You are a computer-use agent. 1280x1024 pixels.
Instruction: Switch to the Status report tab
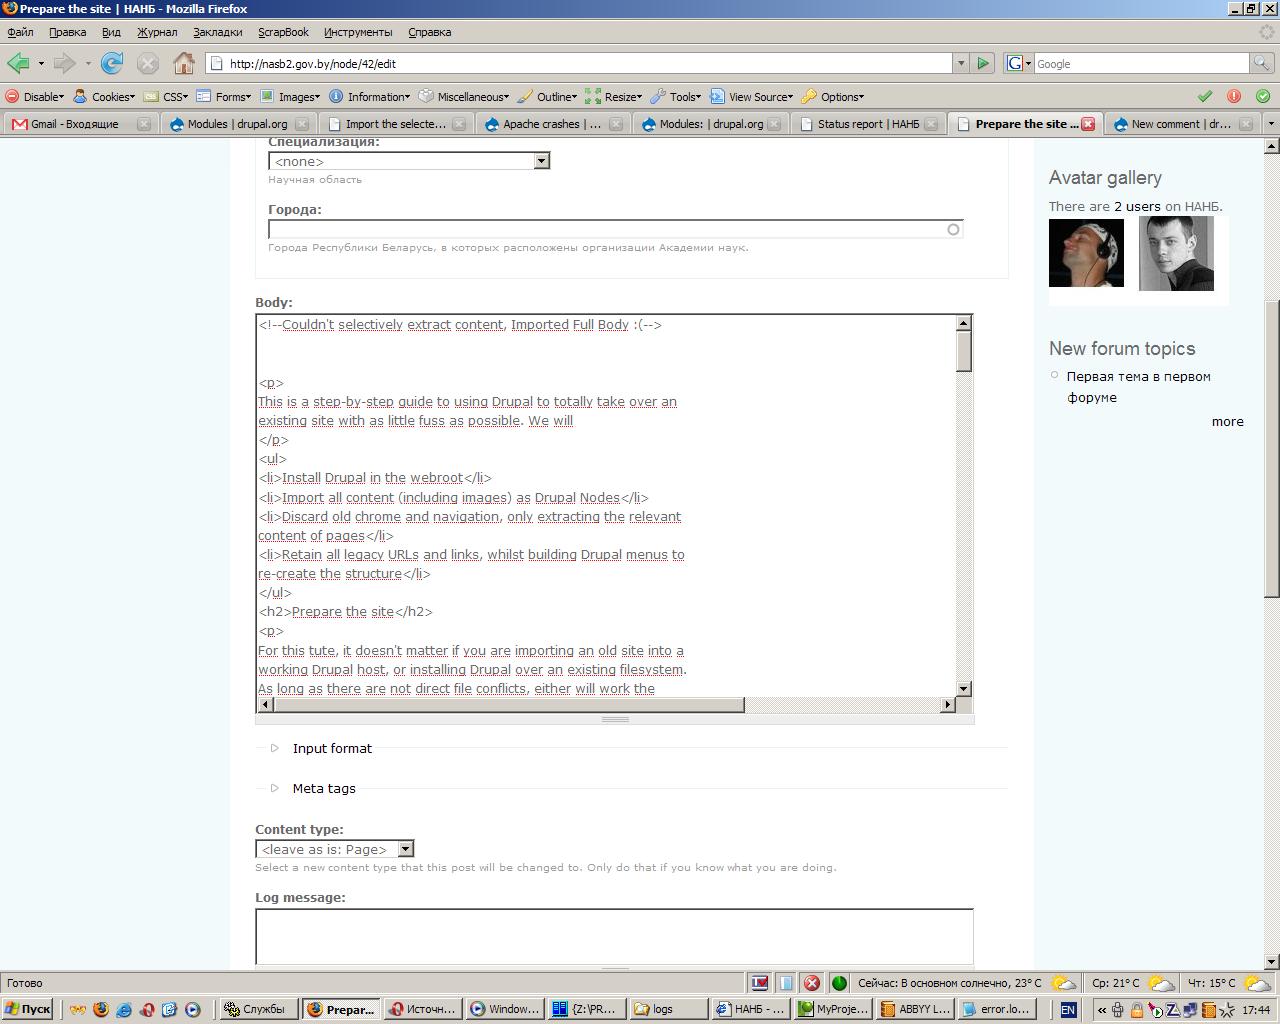point(868,124)
